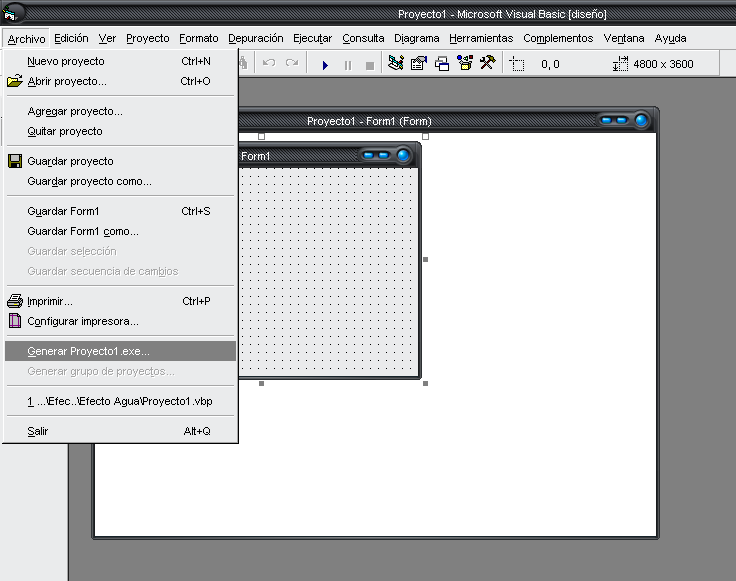
Task: Select Imprimir... from the Archivo menu
Action: 121,301
